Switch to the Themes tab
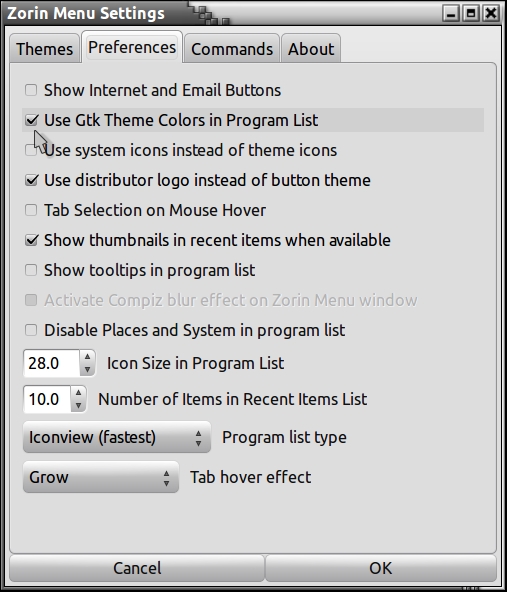This screenshot has height=592, width=507. pos(45,49)
